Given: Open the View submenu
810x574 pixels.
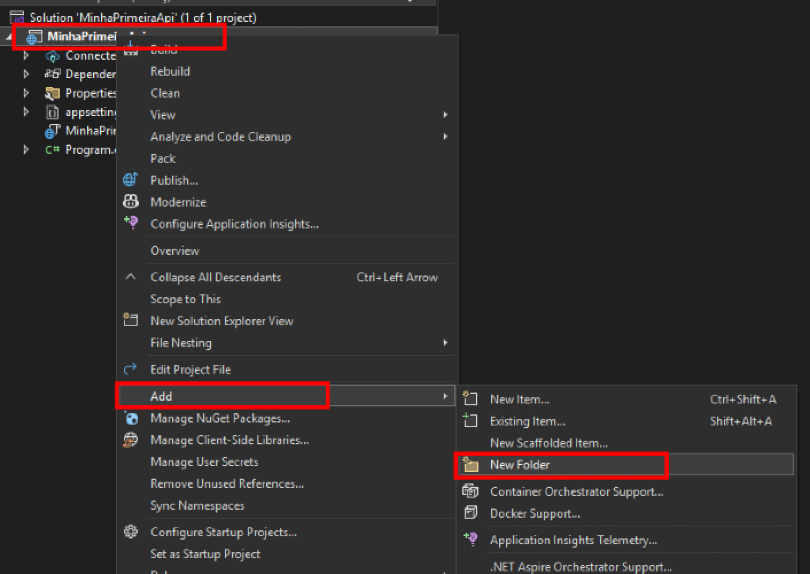Looking at the screenshot, I should (163, 115).
